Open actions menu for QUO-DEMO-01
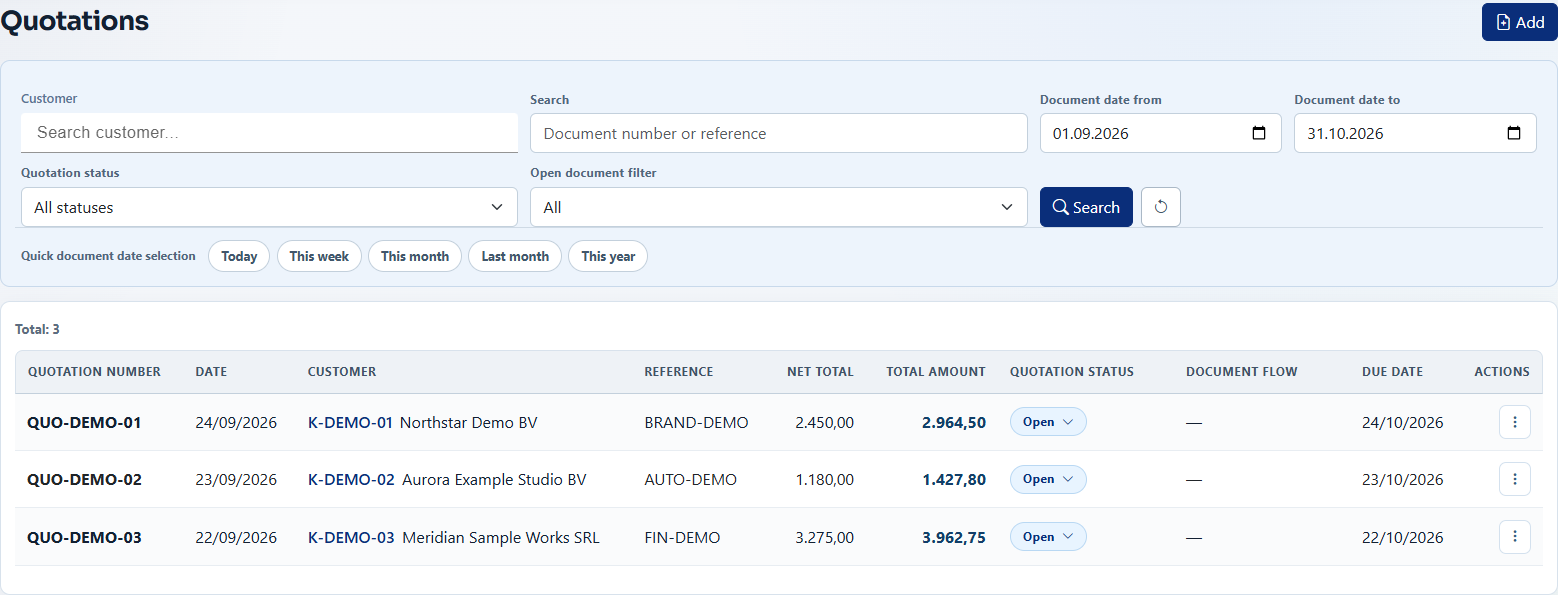Screen dimensions: 1558x595 click(1514, 422)
